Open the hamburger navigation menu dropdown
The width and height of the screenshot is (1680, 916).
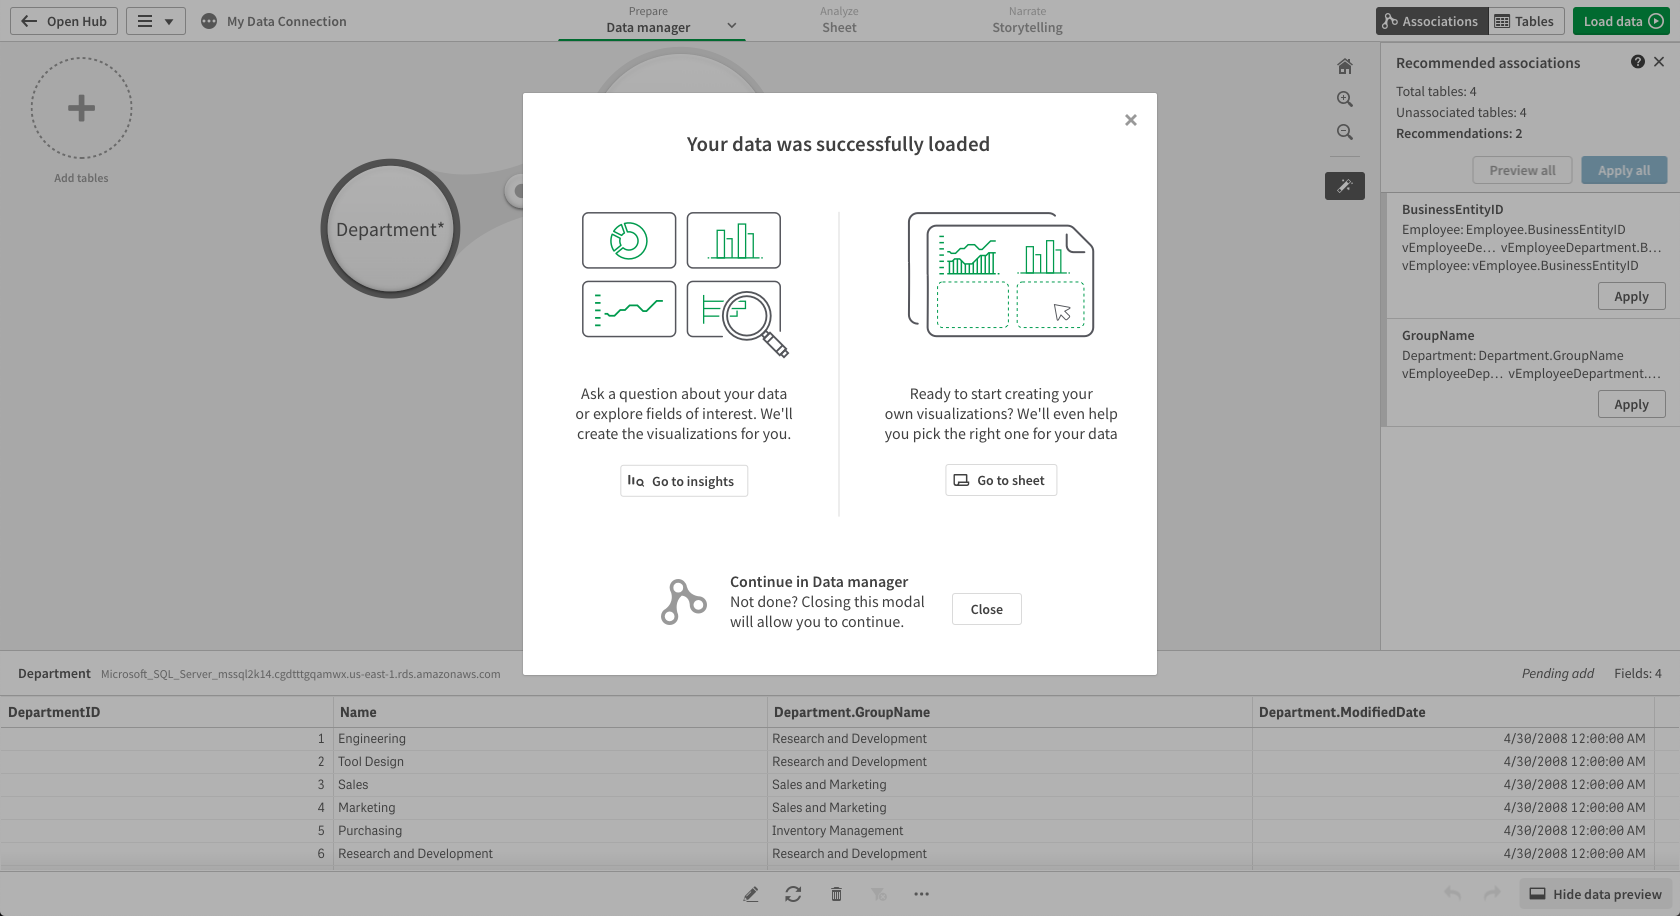click(x=155, y=21)
